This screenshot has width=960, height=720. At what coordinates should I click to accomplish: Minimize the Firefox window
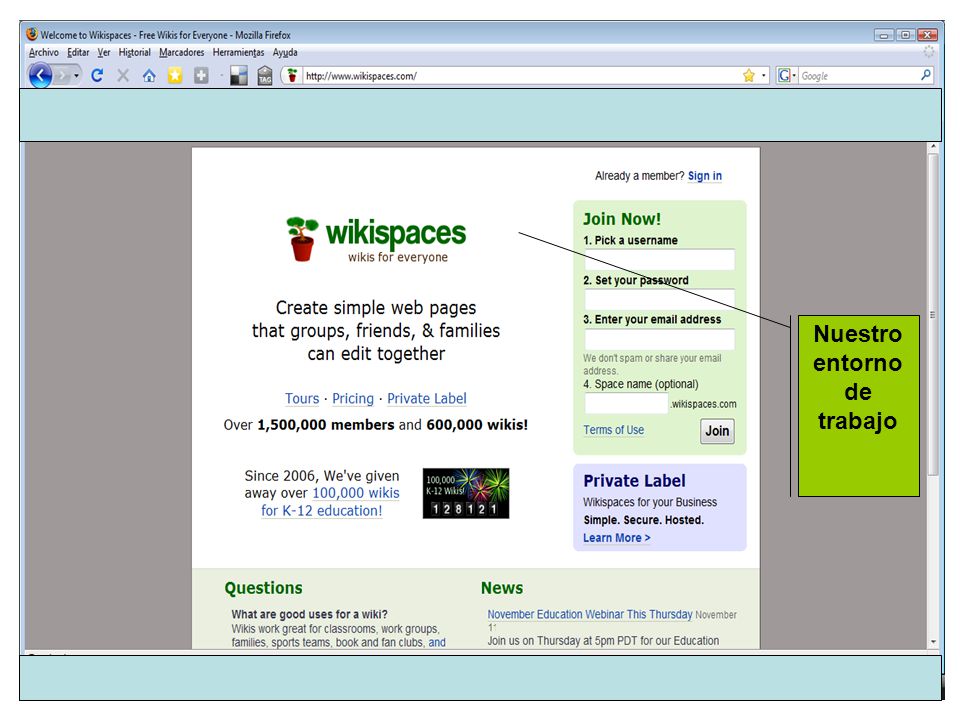tap(883, 35)
